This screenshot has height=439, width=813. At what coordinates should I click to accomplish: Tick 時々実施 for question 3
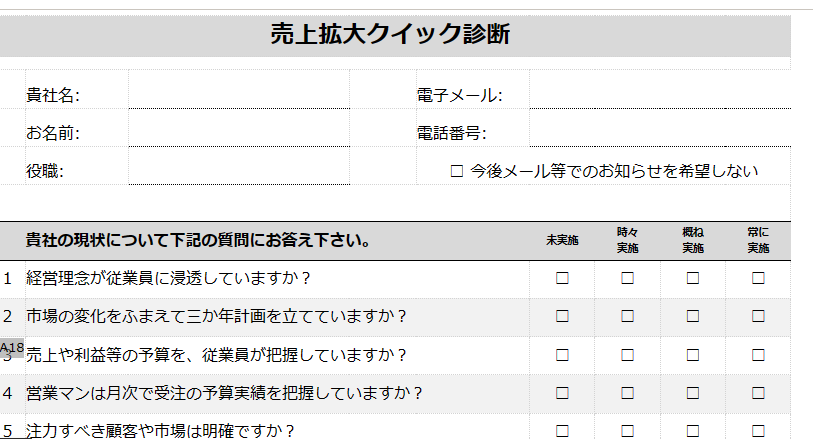pos(627,355)
